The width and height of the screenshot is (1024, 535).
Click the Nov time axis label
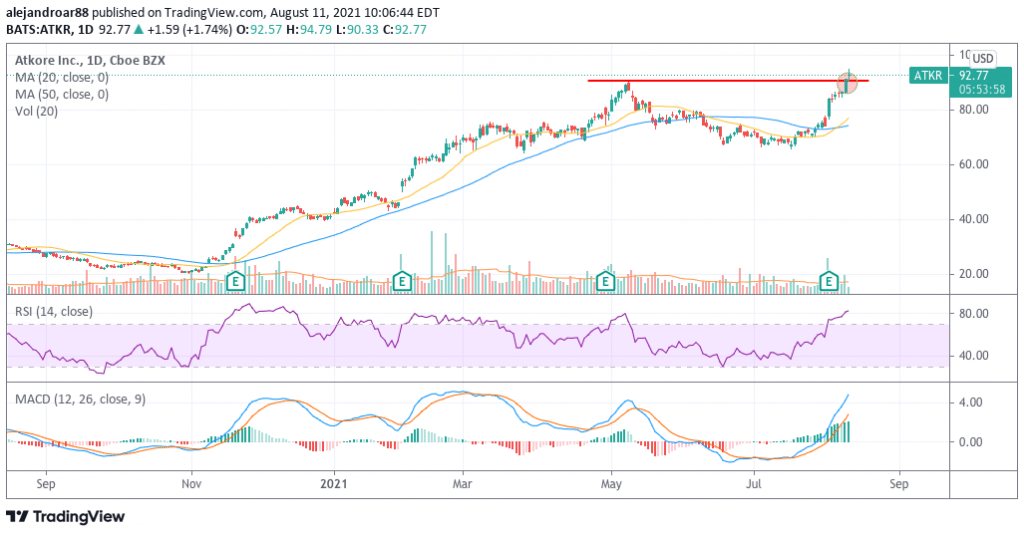click(x=191, y=484)
